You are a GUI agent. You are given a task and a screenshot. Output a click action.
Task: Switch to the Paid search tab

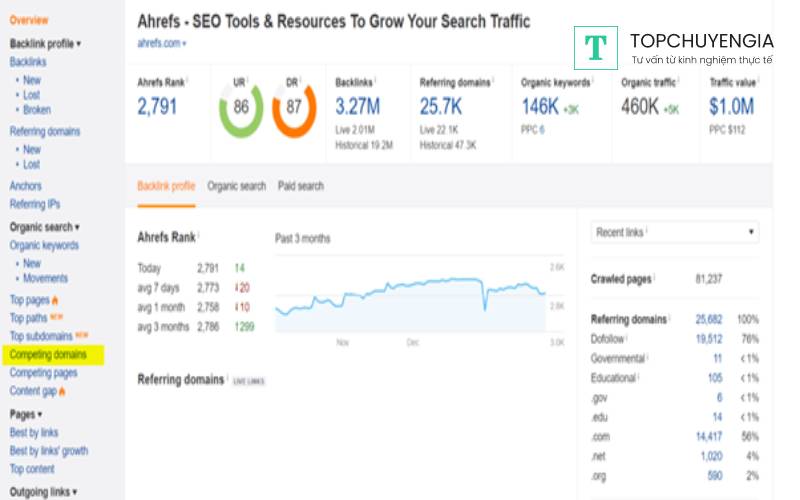(300, 186)
